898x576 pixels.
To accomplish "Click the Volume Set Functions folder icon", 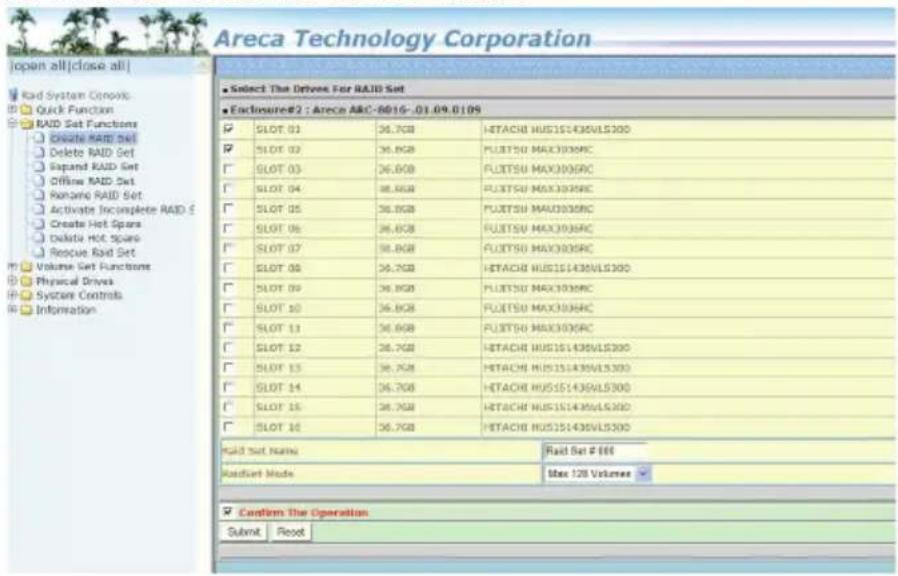I will tap(26, 267).
